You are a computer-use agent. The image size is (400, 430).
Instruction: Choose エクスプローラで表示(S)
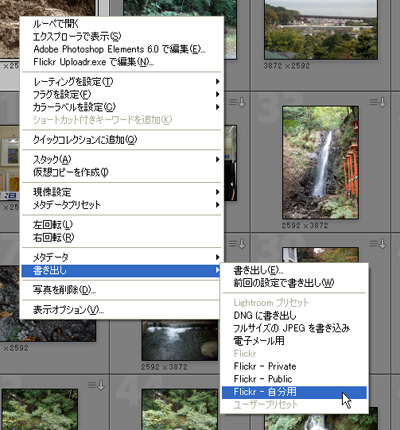coord(122,36)
